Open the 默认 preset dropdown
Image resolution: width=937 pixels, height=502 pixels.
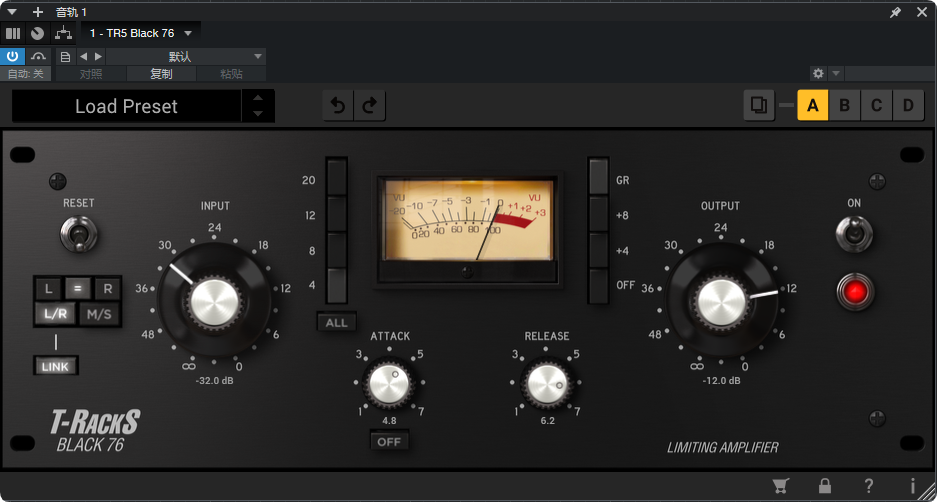[186, 57]
